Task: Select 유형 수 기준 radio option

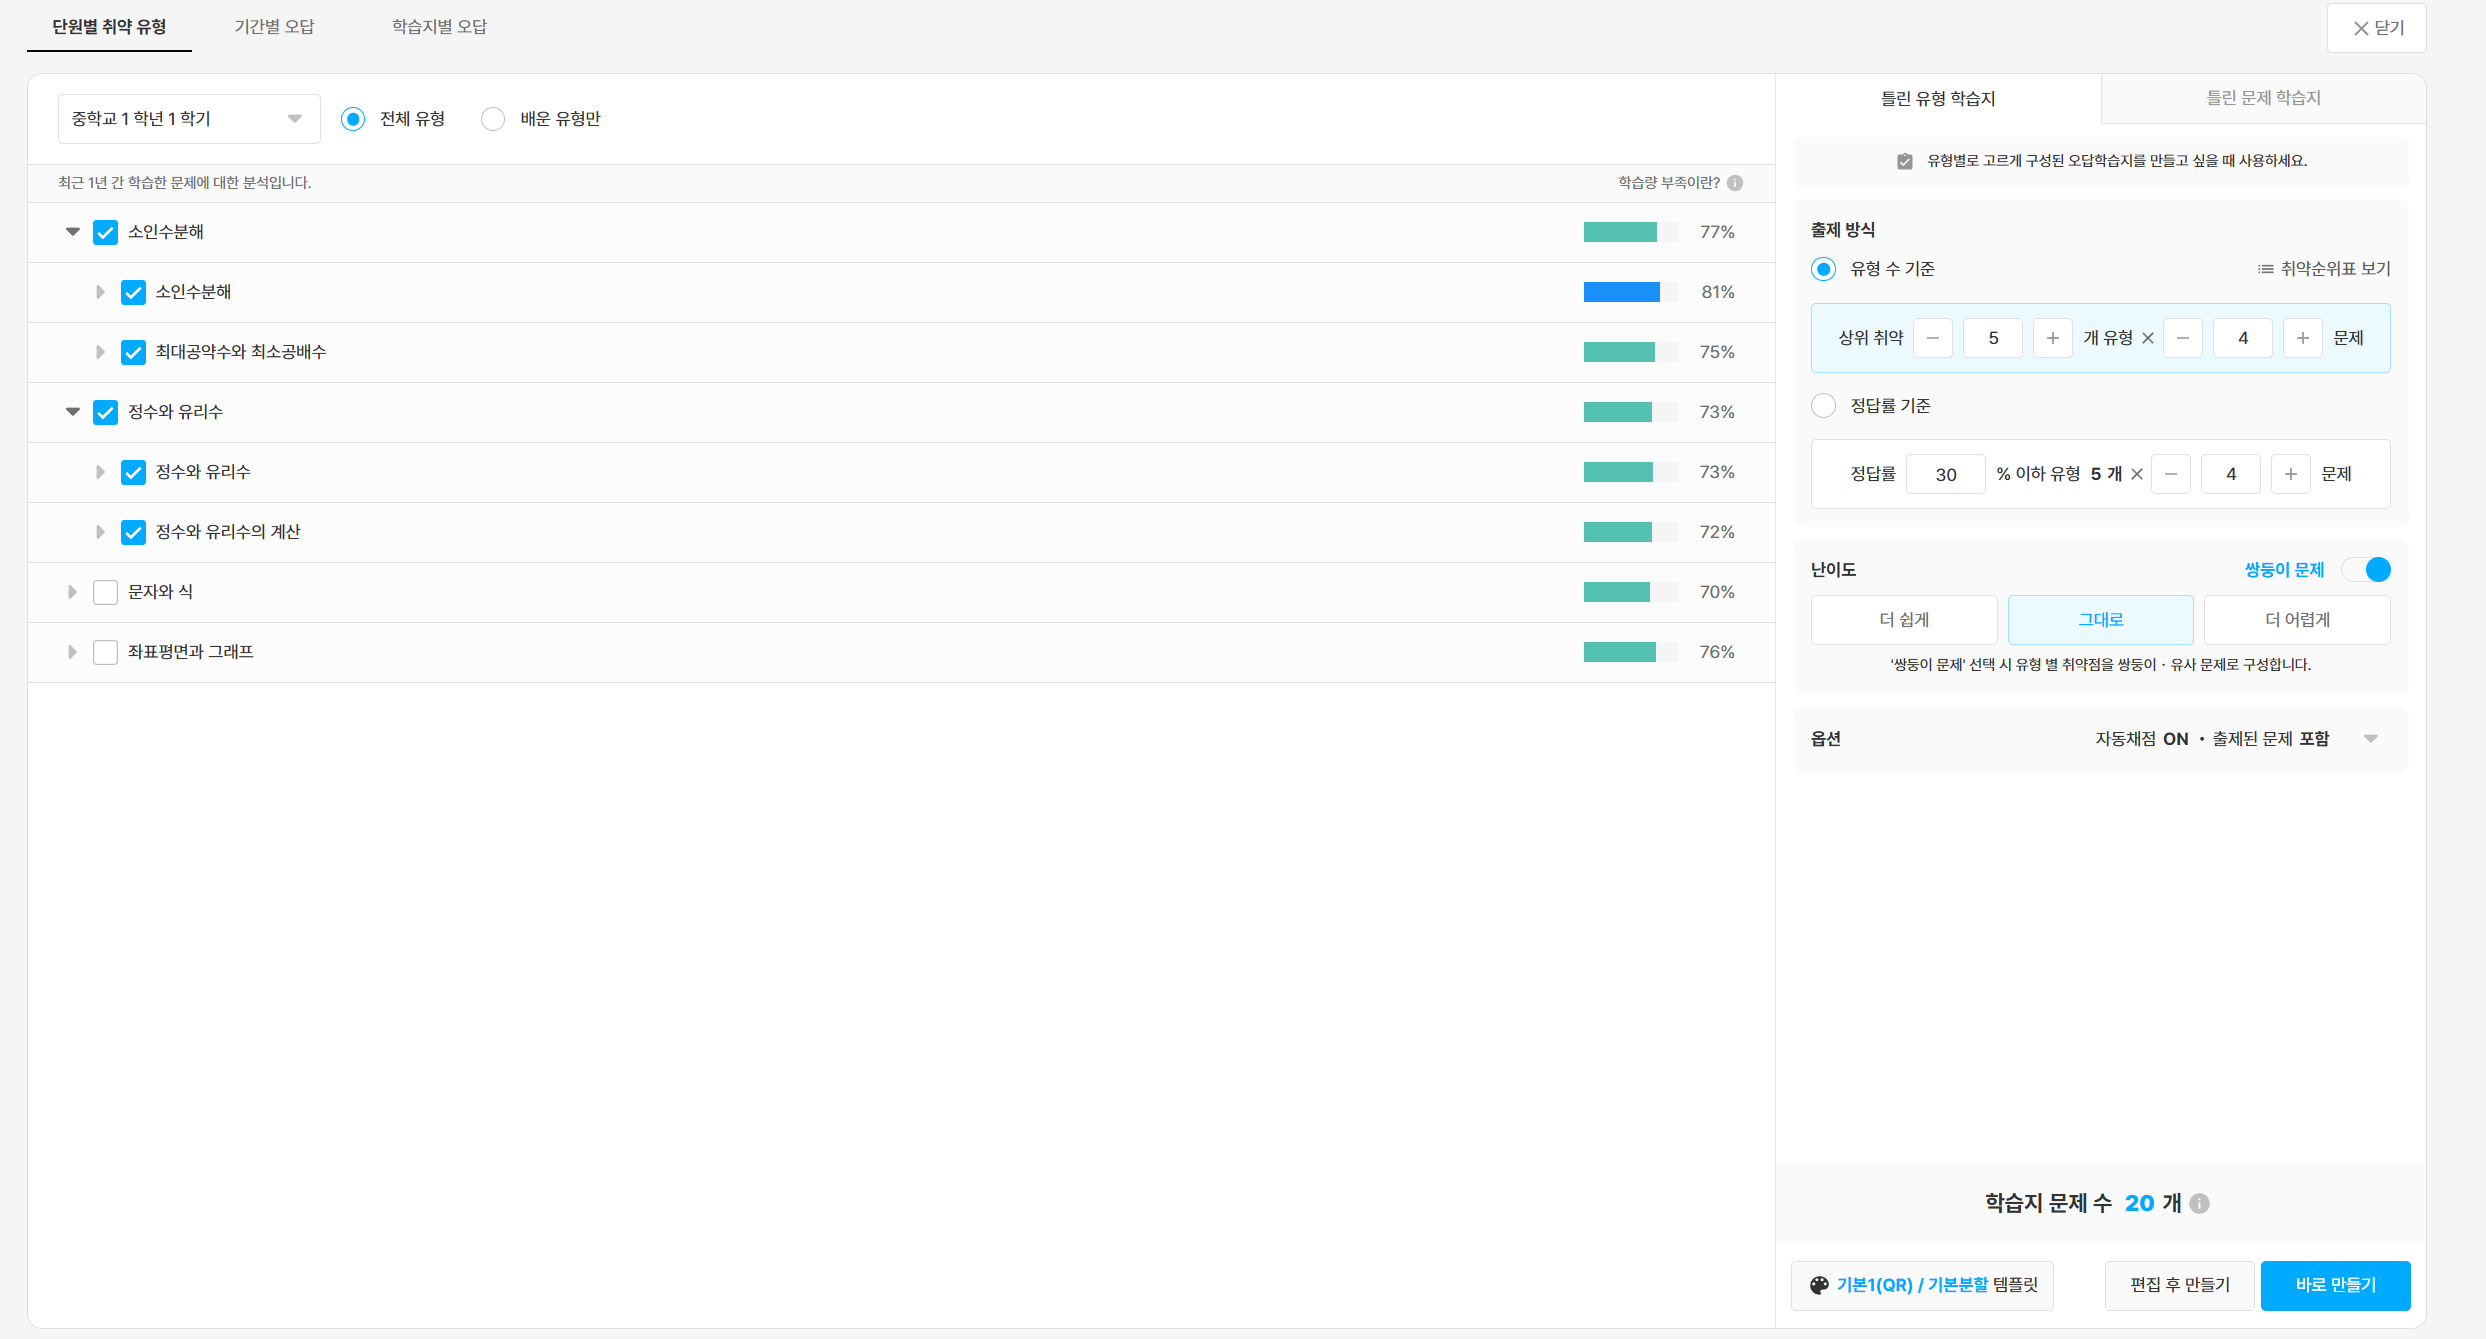Action: click(1824, 269)
